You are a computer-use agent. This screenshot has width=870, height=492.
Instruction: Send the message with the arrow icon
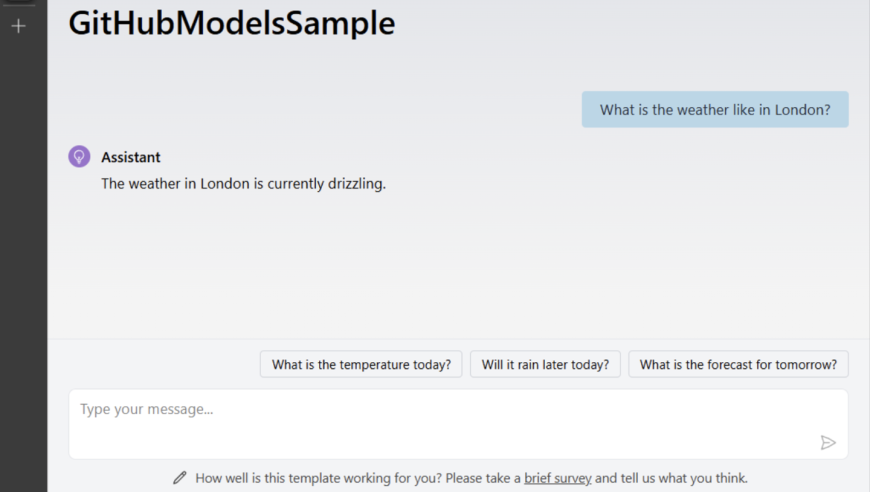828,442
